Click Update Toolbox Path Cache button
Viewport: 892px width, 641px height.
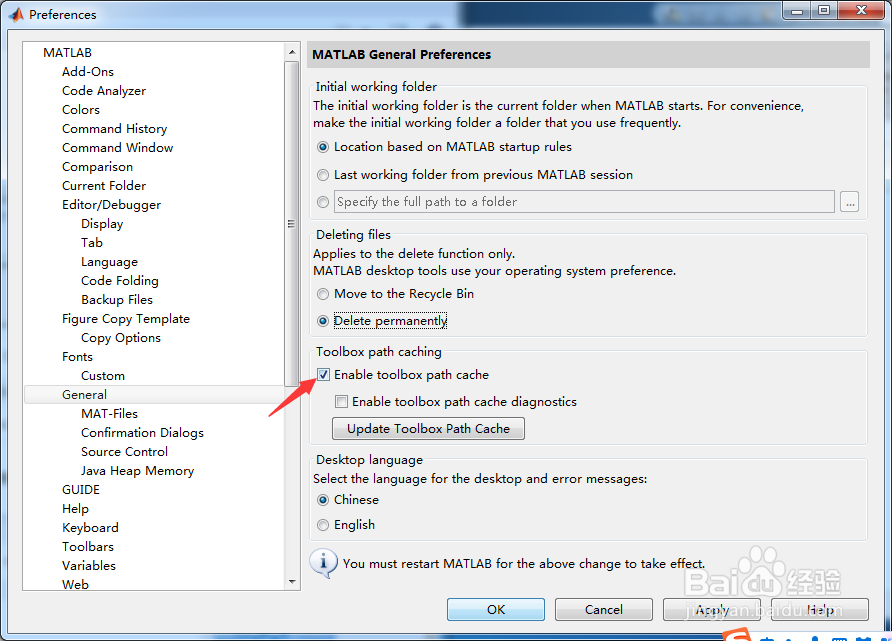(x=428, y=429)
